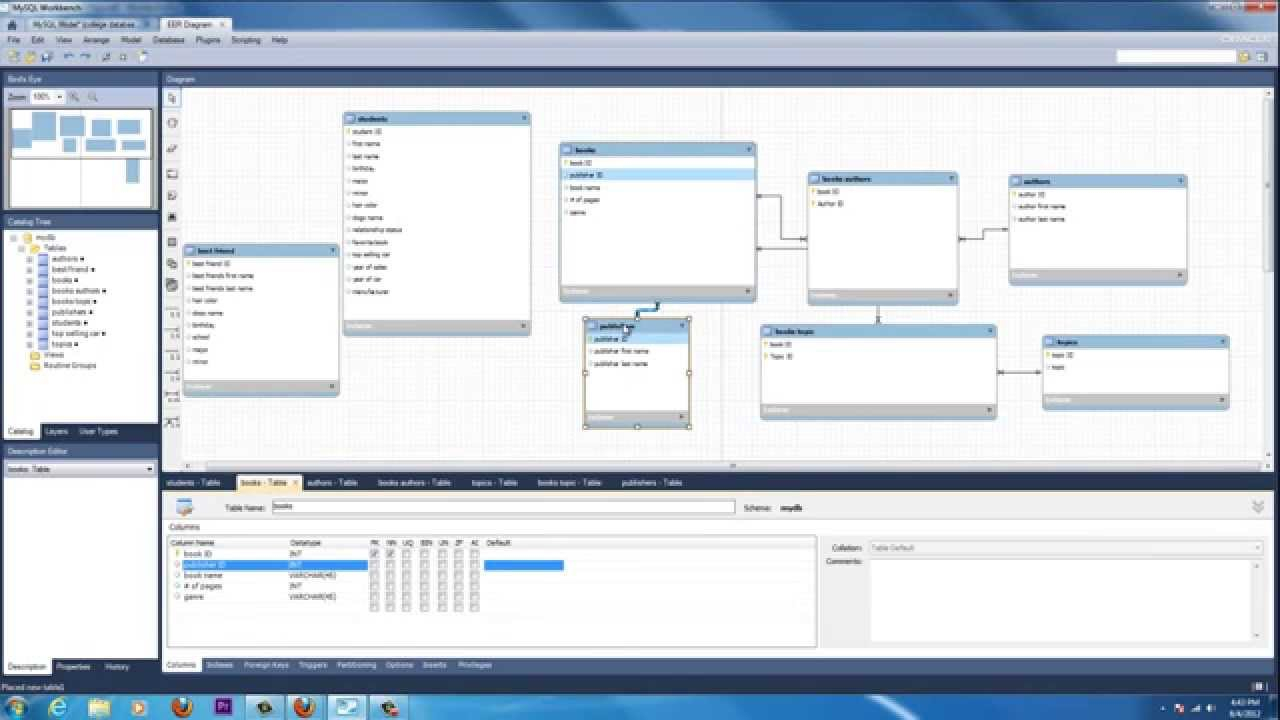Click the table editor icon beside Table Name
1280x720 pixels.
[184, 507]
